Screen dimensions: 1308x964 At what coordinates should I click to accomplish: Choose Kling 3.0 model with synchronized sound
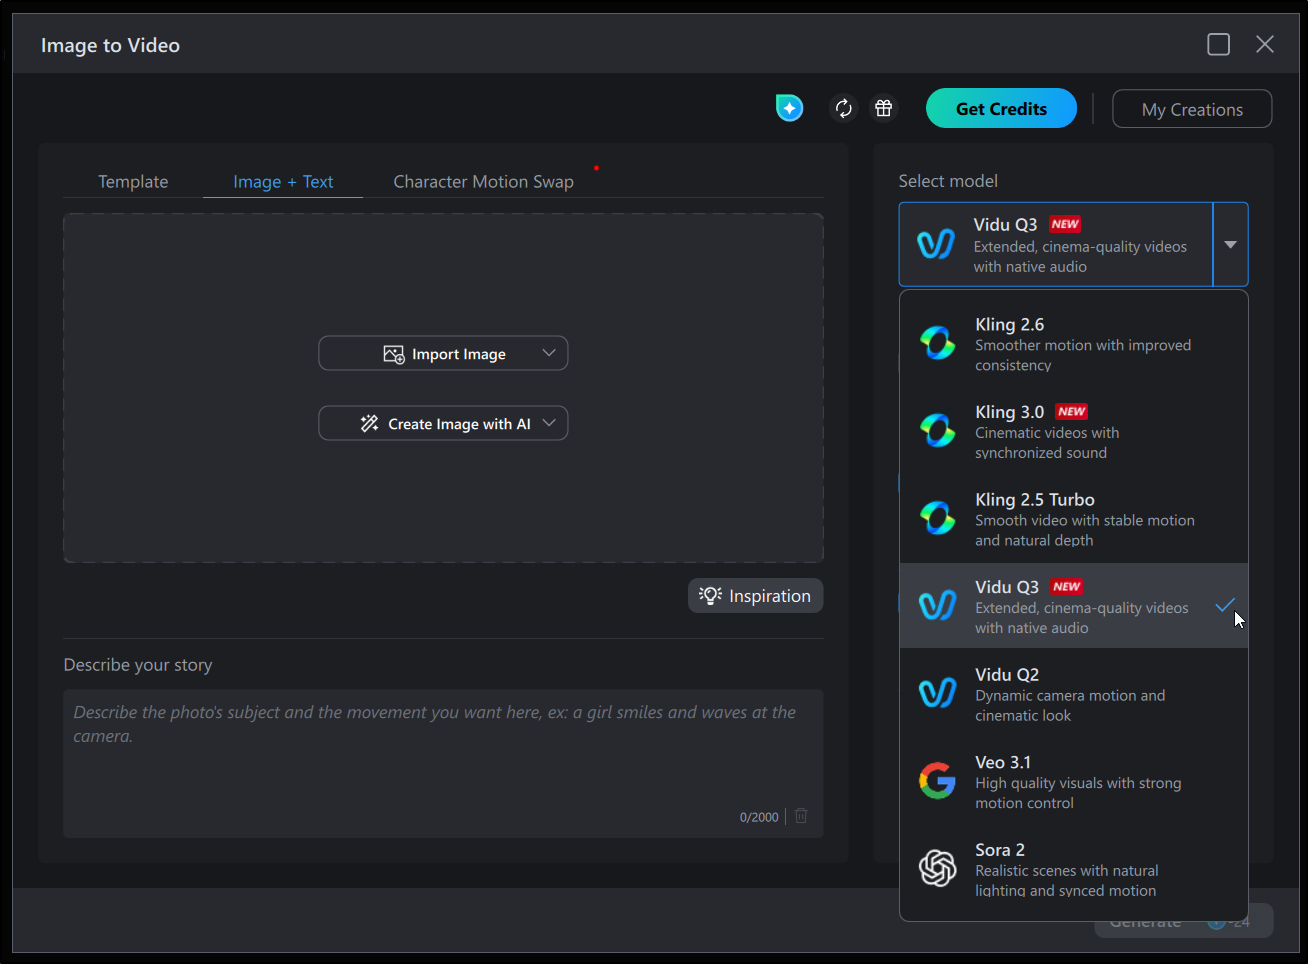click(1073, 431)
